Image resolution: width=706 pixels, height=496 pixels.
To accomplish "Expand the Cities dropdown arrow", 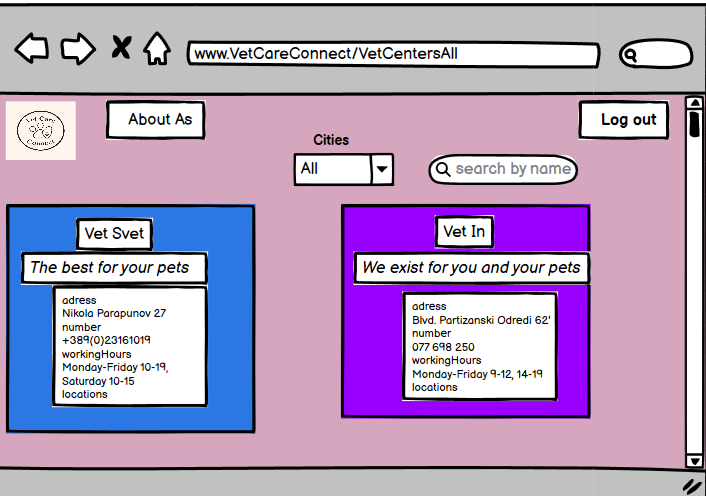I will click(x=382, y=170).
